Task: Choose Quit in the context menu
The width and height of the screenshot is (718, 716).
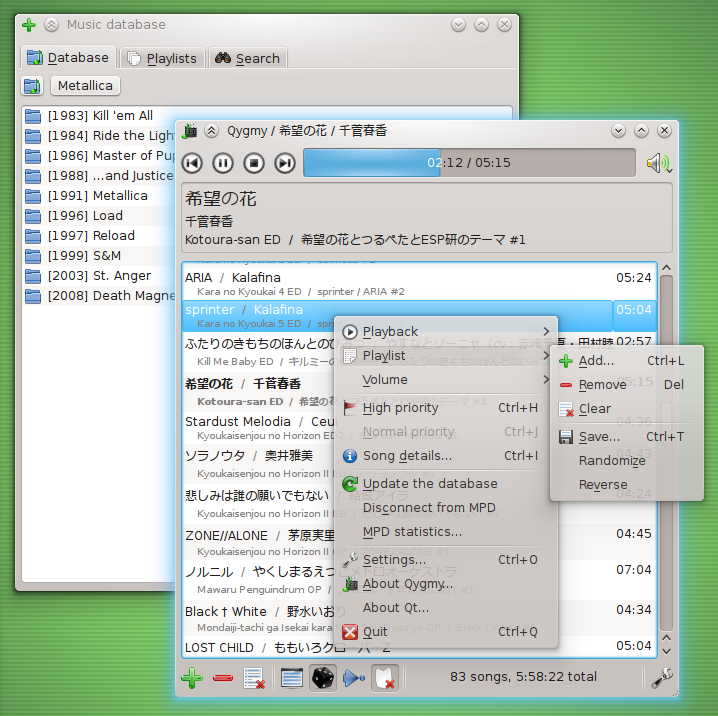Action: pos(446,632)
